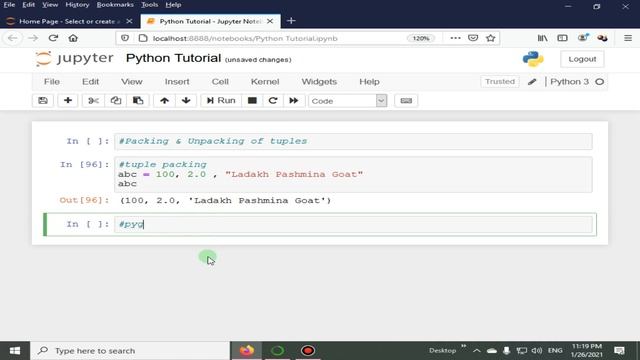This screenshot has height=360, width=640.
Task: Open the Cell menu
Action: pos(220,82)
